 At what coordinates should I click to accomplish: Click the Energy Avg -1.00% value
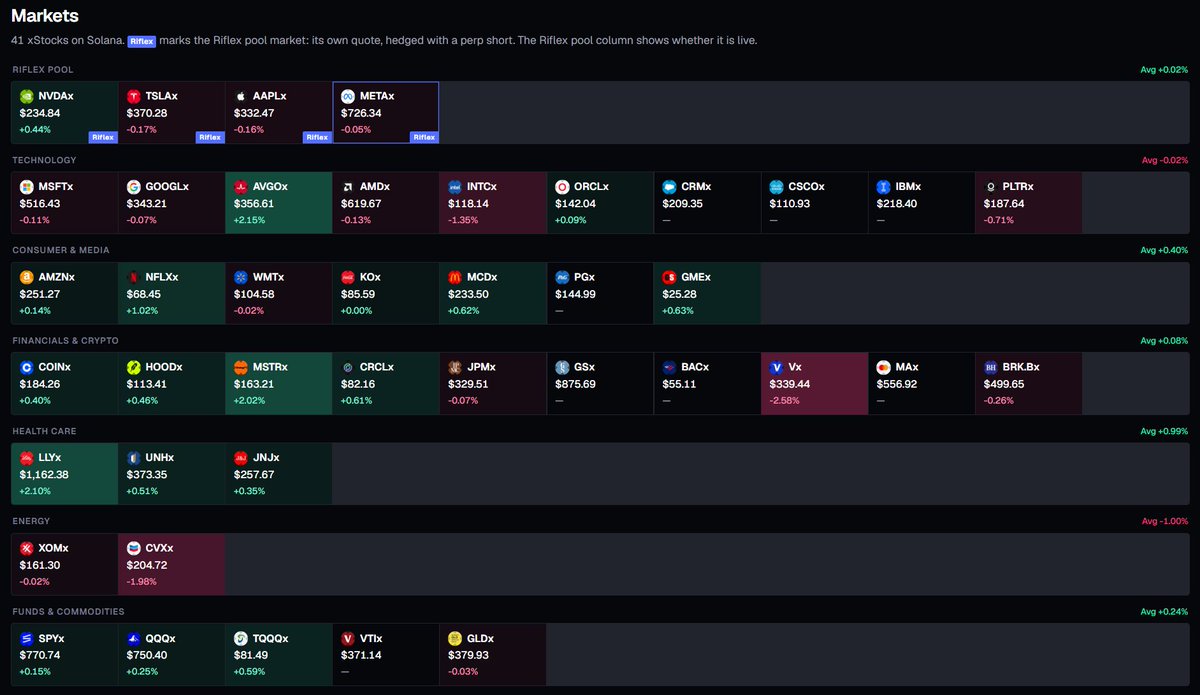coord(1164,521)
